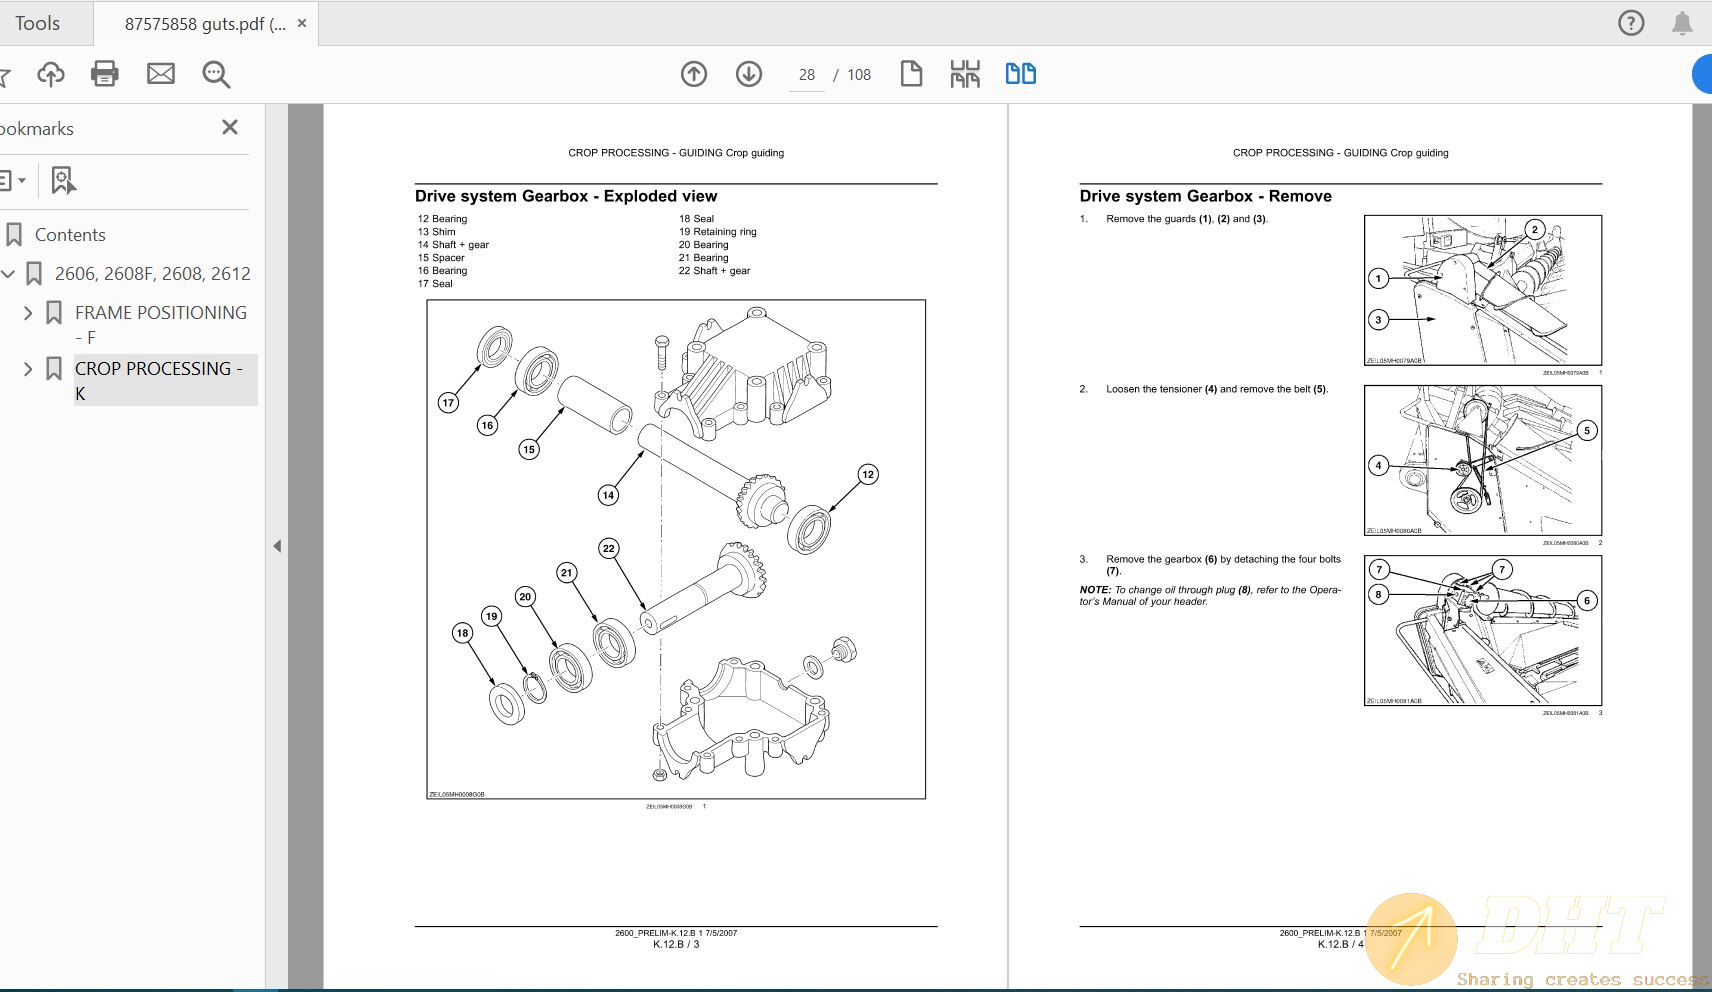Switch to the Tools tab

coord(38,22)
